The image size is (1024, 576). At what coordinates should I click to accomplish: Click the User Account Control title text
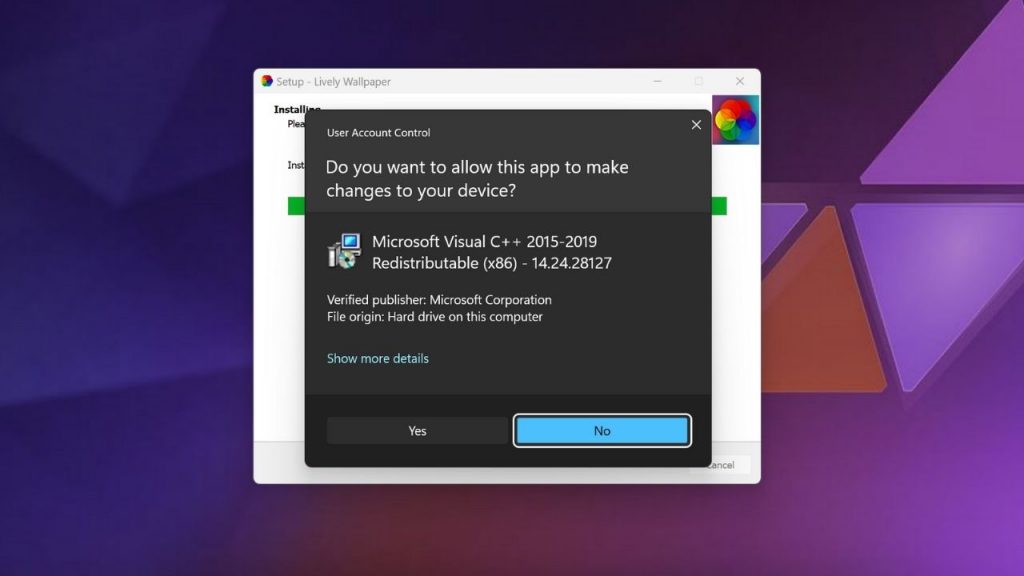click(x=378, y=133)
